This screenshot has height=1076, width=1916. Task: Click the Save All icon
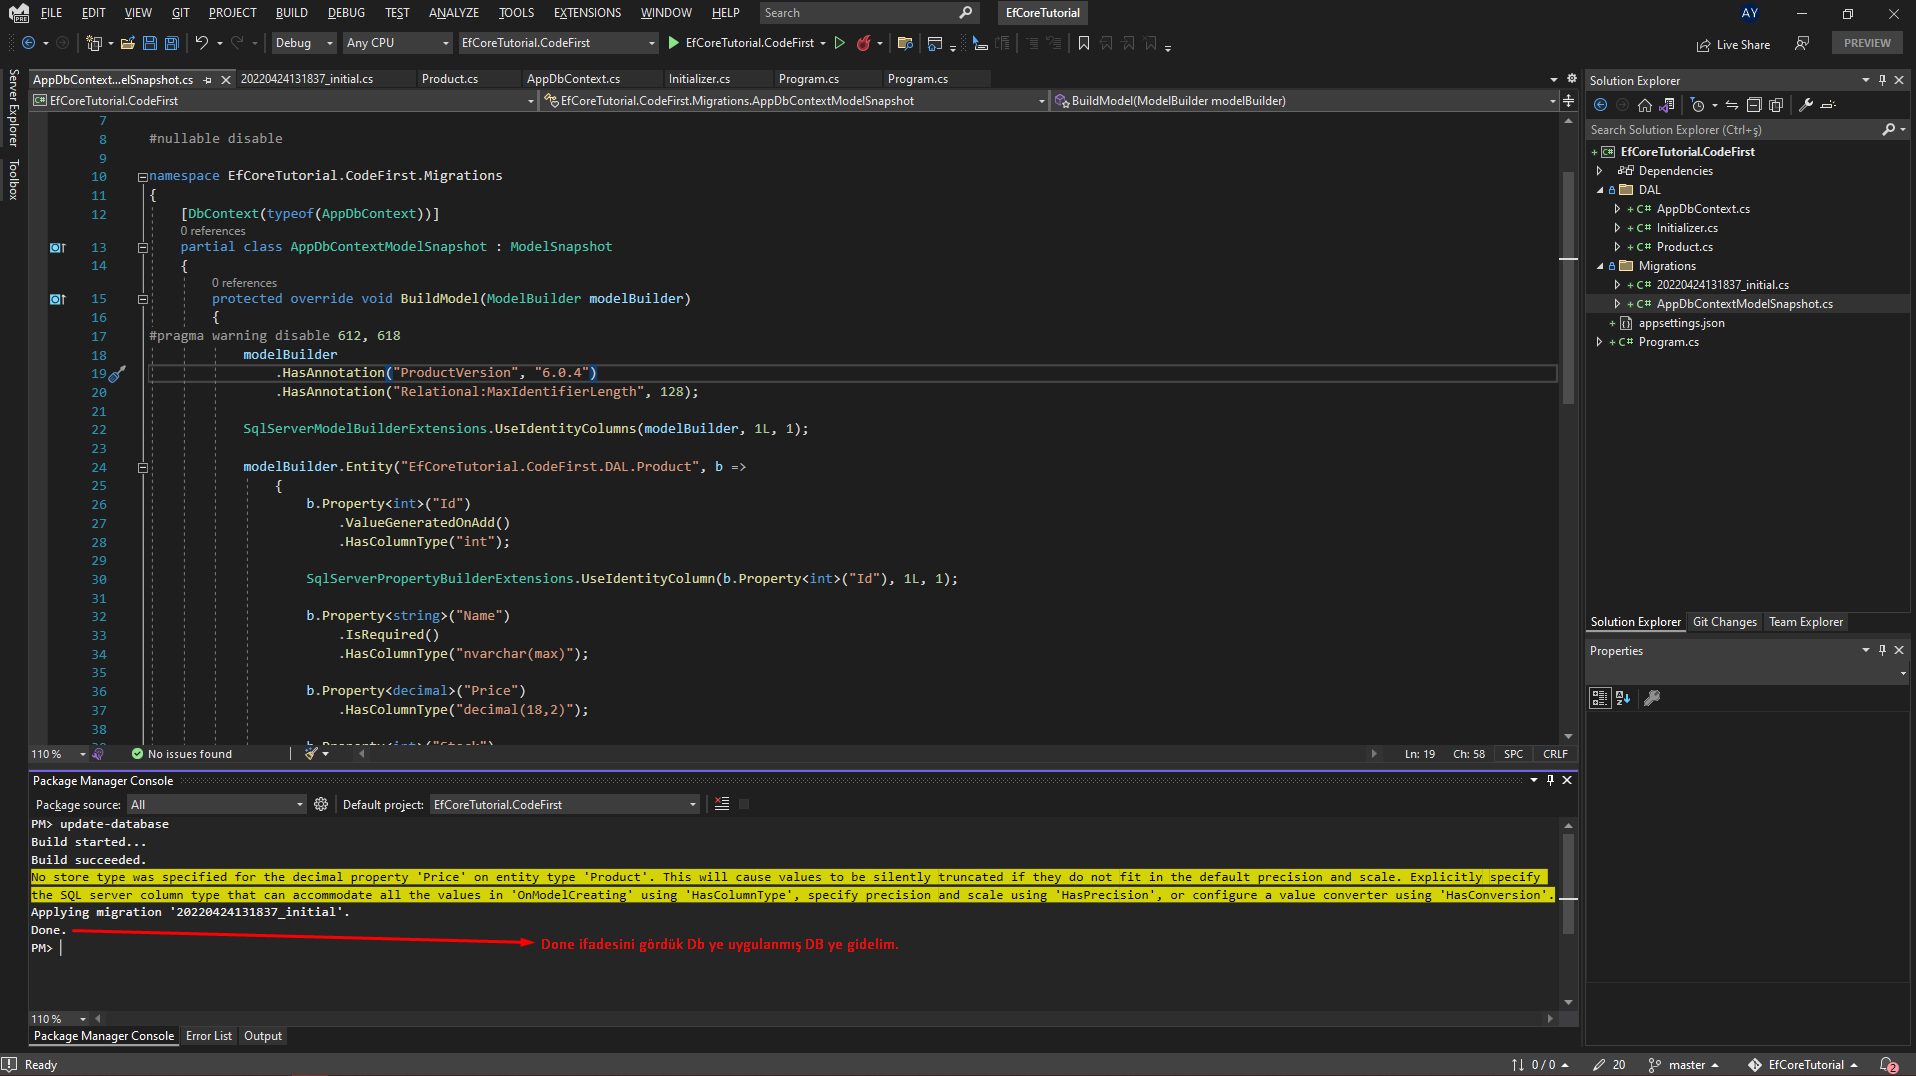(171, 43)
